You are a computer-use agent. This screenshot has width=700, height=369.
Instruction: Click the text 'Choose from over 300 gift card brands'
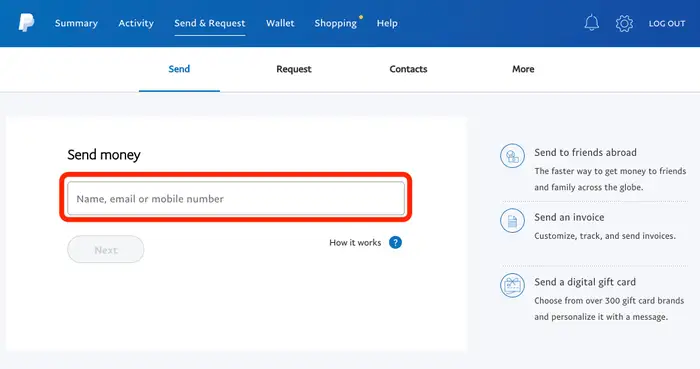(x=609, y=301)
